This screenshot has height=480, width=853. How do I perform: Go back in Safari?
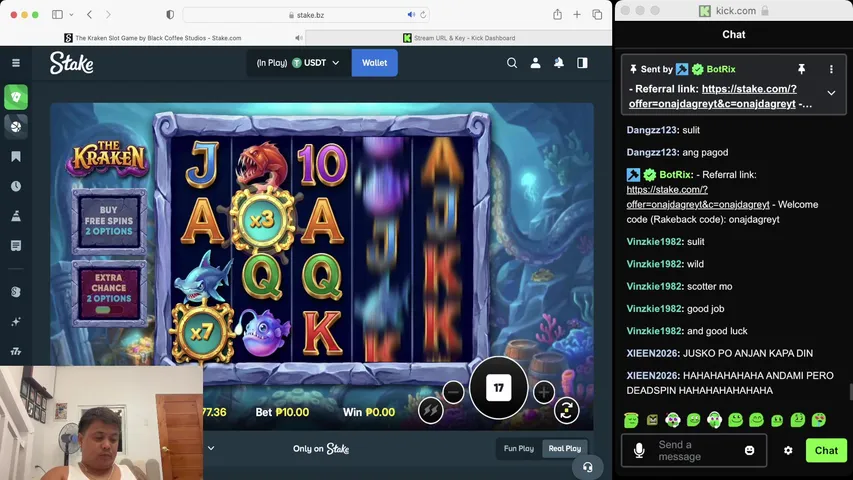pos(90,15)
